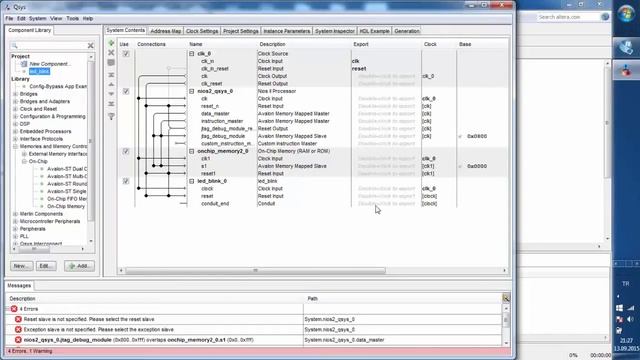Expand the Embedded Processors library category
640x360 pixels.
coord(16,131)
